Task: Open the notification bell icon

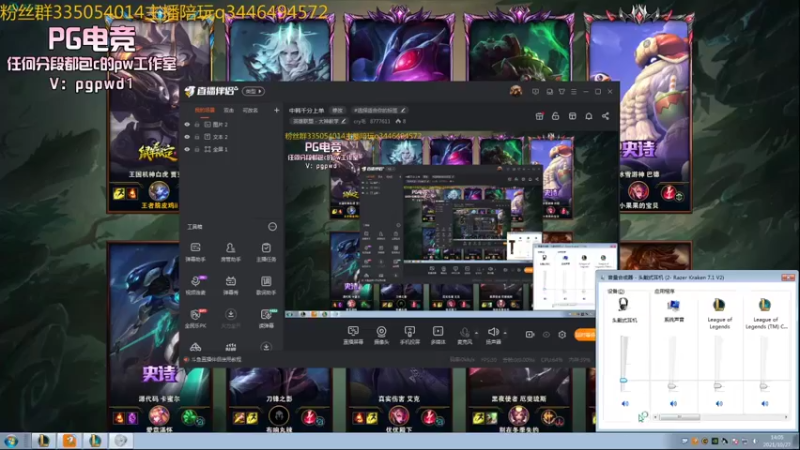Action: click(589, 116)
